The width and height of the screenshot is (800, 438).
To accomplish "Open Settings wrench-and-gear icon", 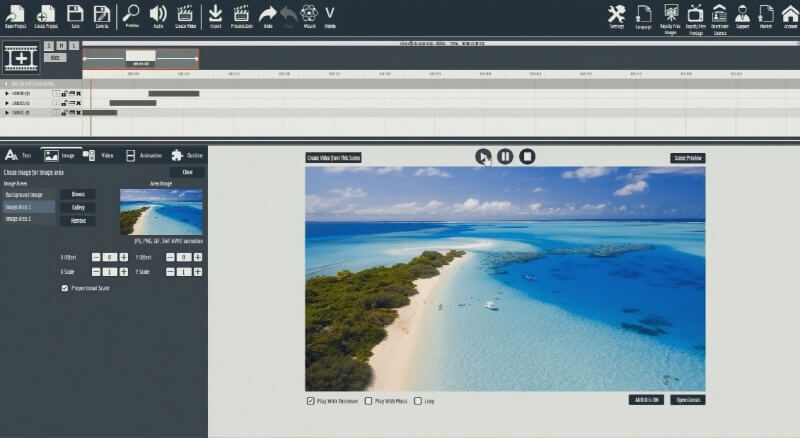I will pyautogui.click(x=617, y=16).
